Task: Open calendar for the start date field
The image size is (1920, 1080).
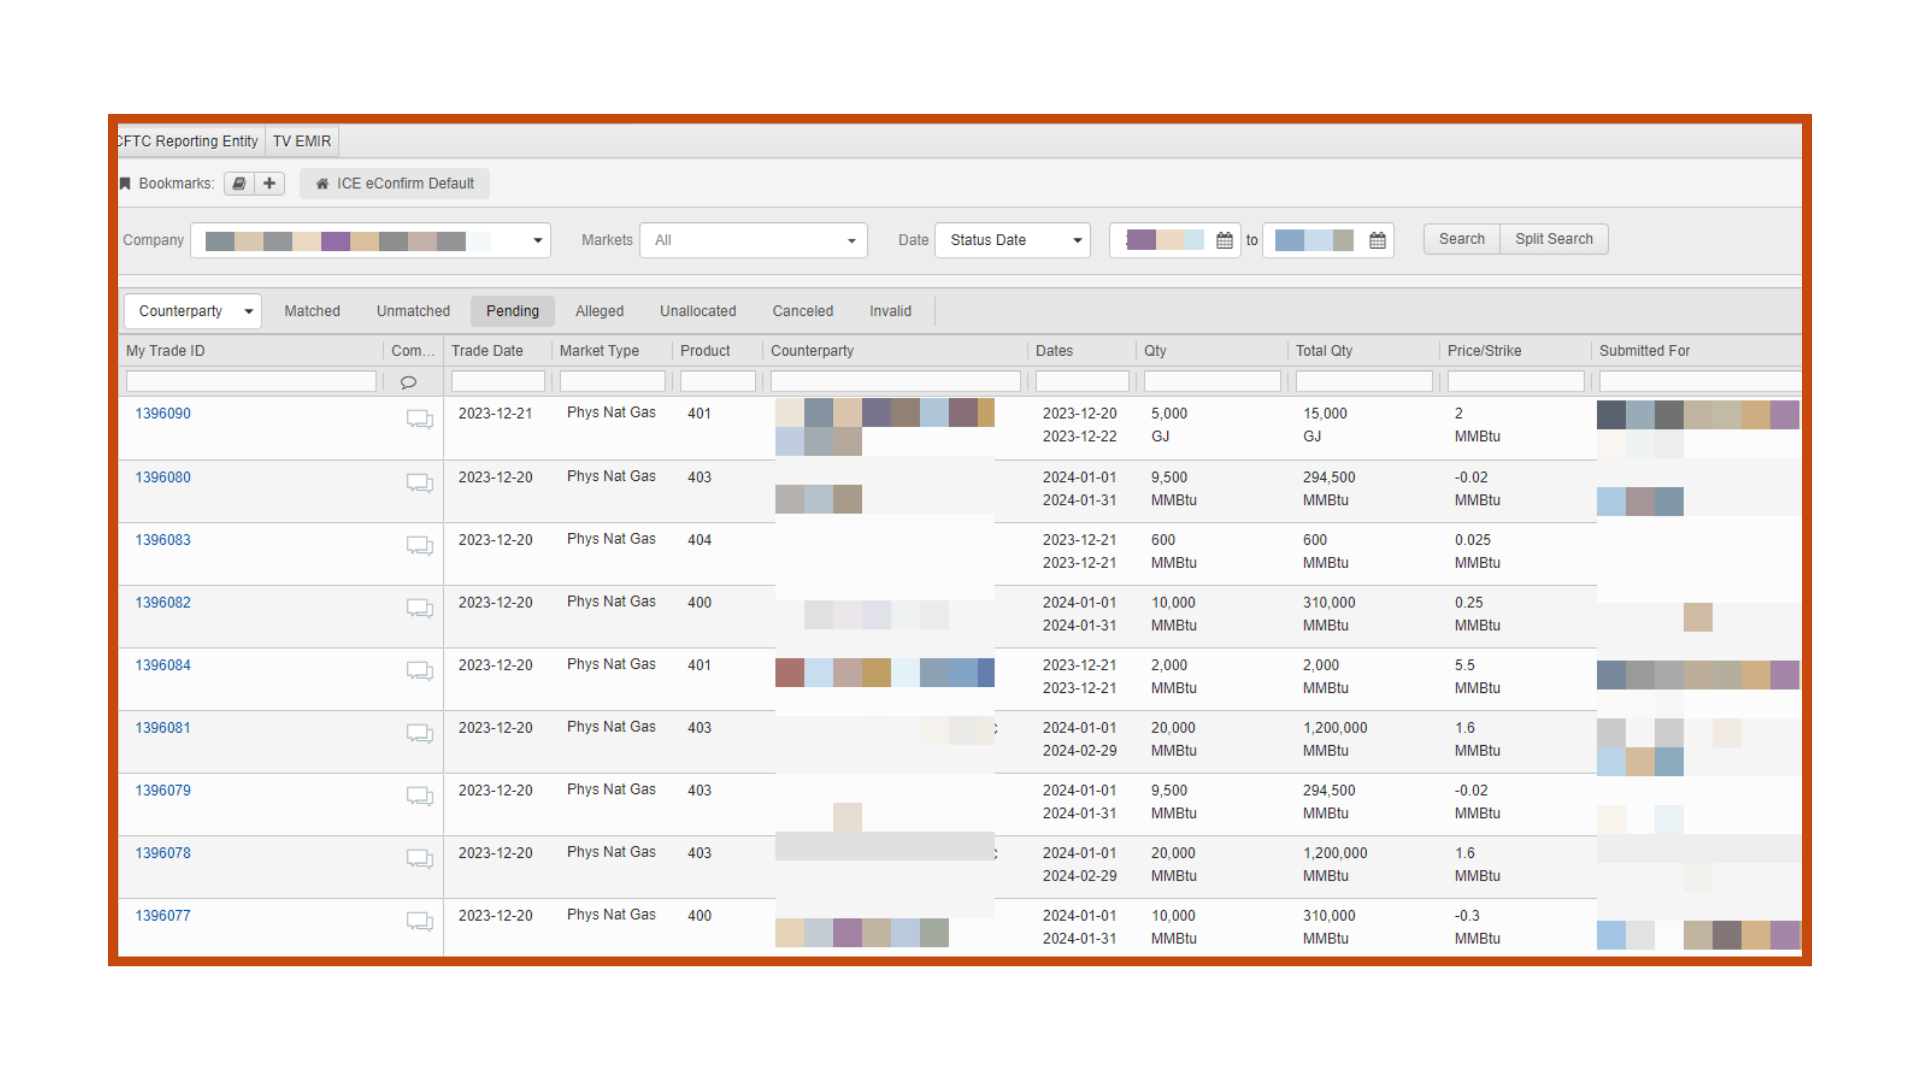Action: (x=1224, y=240)
